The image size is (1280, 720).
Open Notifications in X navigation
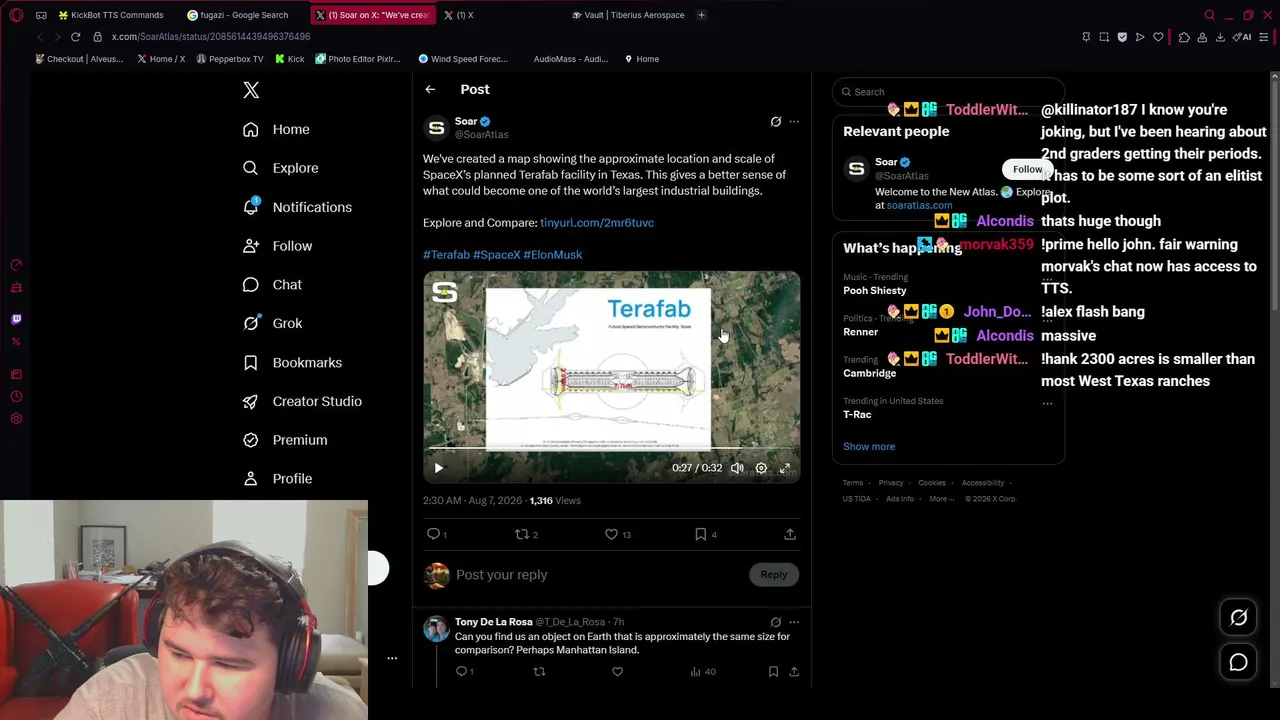pos(298,207)
